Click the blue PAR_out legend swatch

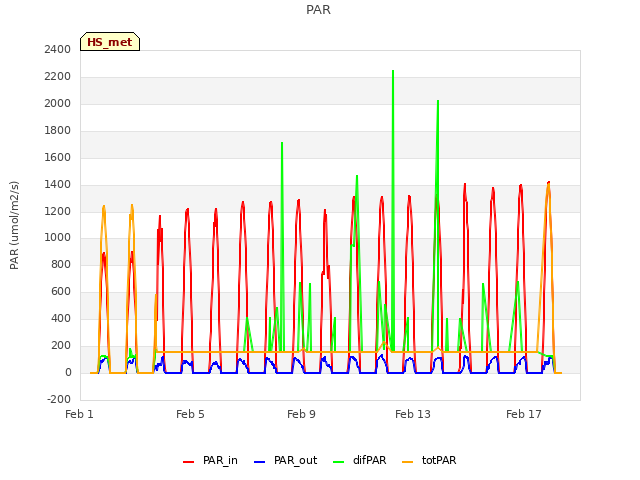(259, 462)
